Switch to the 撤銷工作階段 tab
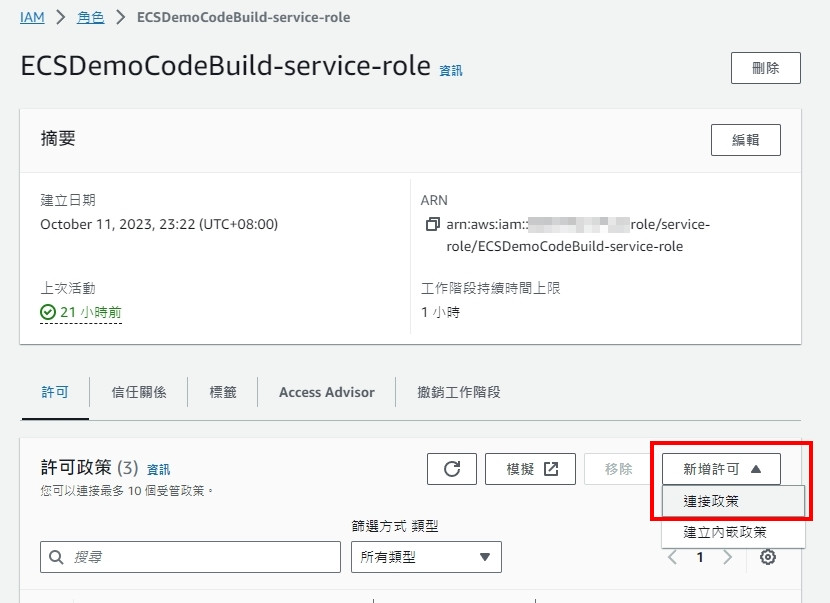Viewport: 830px width, 603px height. point(458,392)
